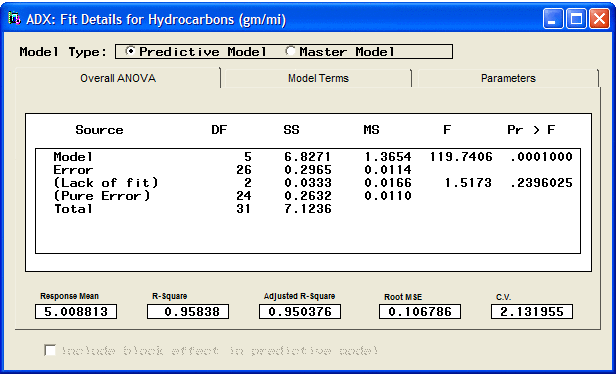
Task: Click the DF column header
Action: pos(219,130)
